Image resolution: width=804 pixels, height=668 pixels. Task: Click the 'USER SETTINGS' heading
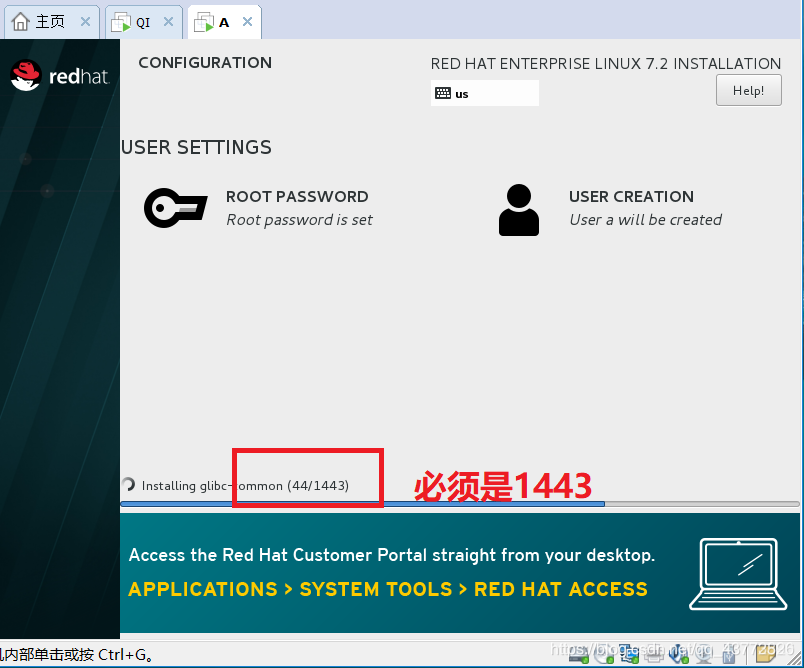tap(196, 148)
